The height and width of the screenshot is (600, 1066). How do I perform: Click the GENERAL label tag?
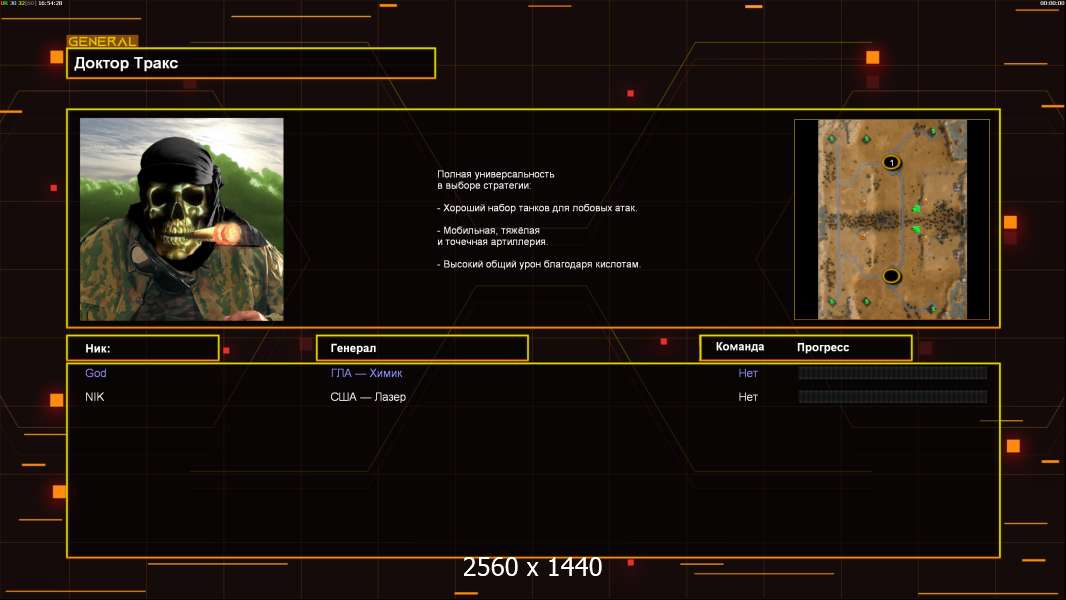[103, 41]
